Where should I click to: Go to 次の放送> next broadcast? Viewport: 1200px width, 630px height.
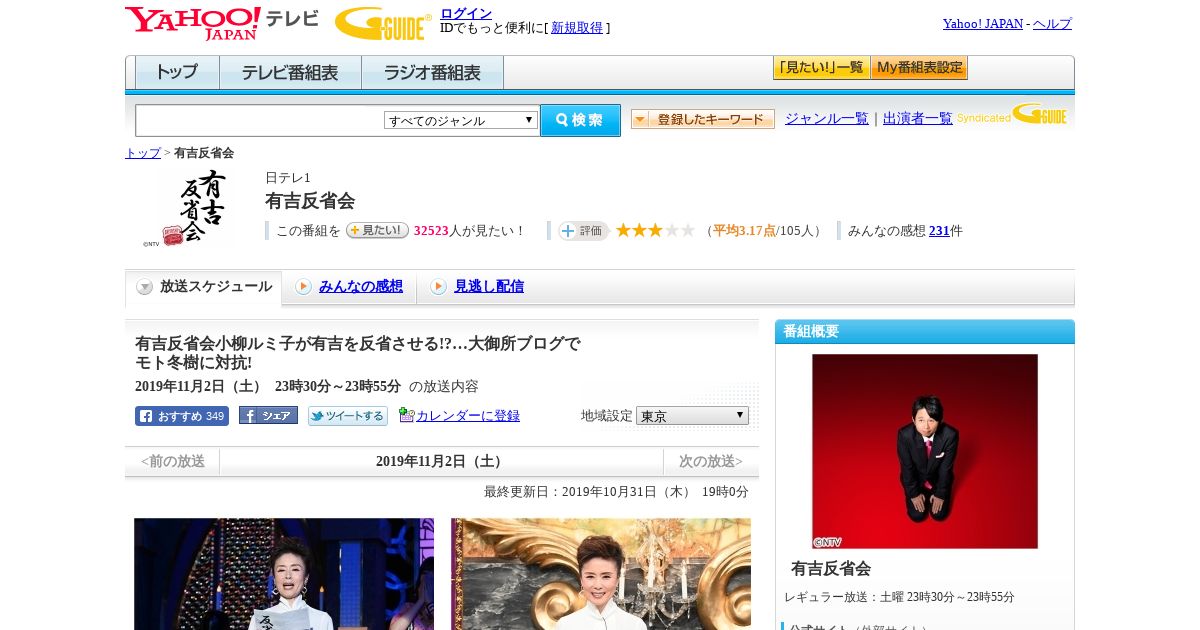(x=711, y=461)
